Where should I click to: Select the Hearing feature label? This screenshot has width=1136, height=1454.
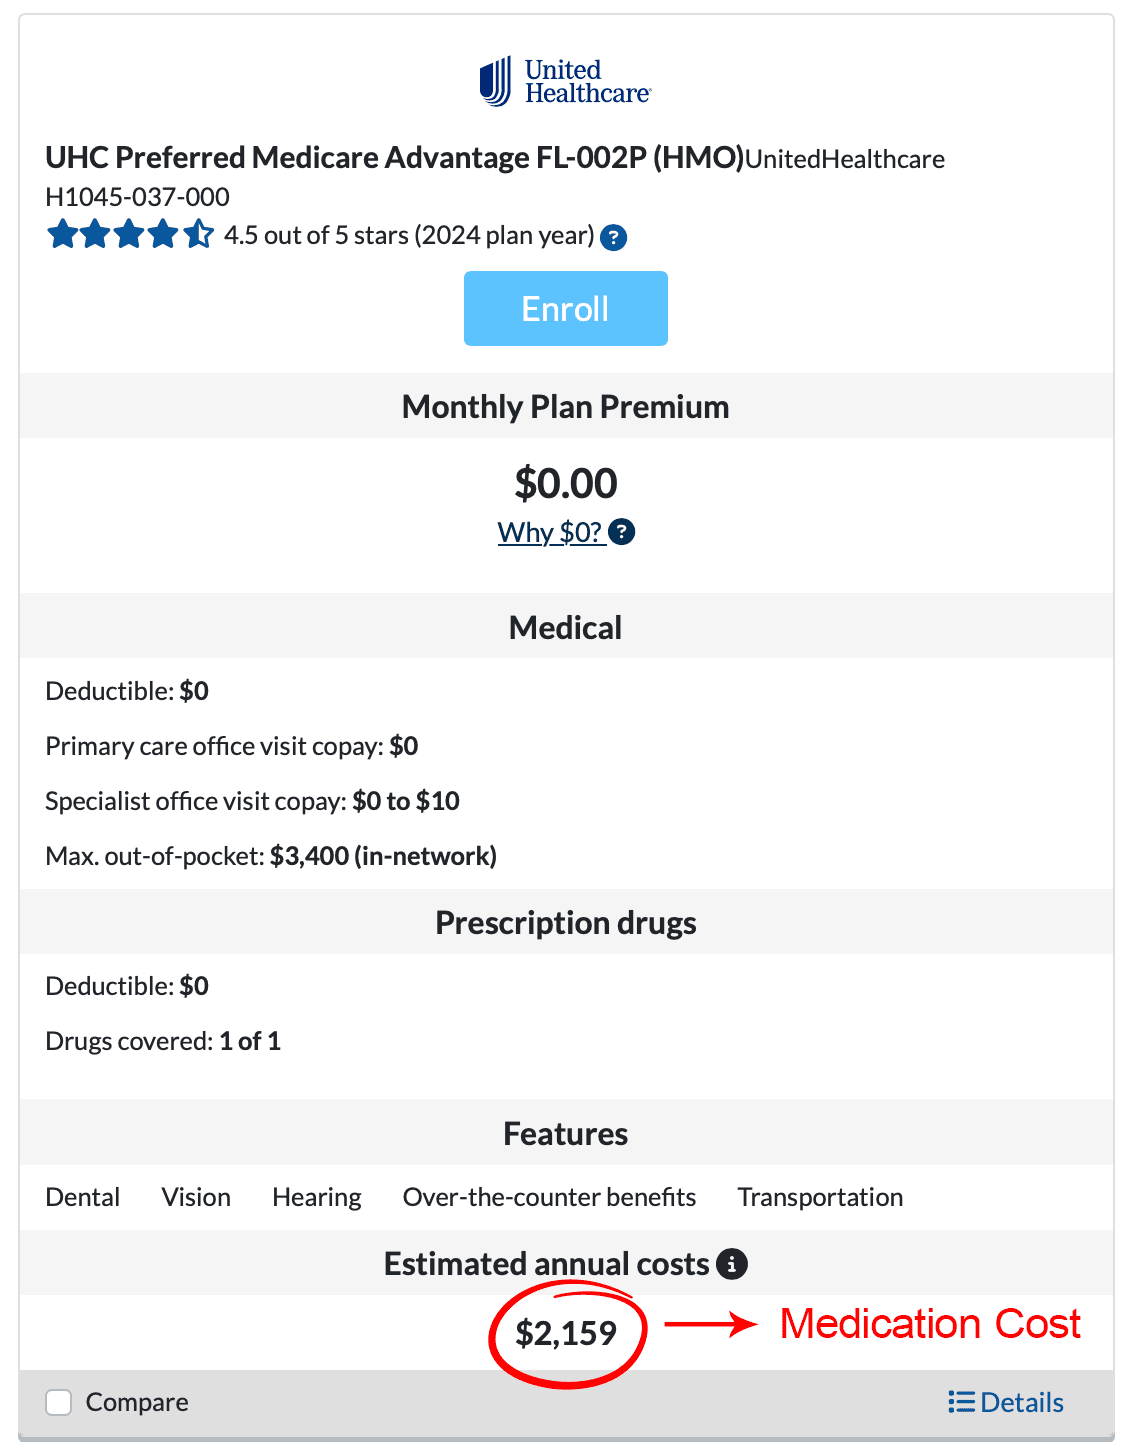(x=317, y=1197)
